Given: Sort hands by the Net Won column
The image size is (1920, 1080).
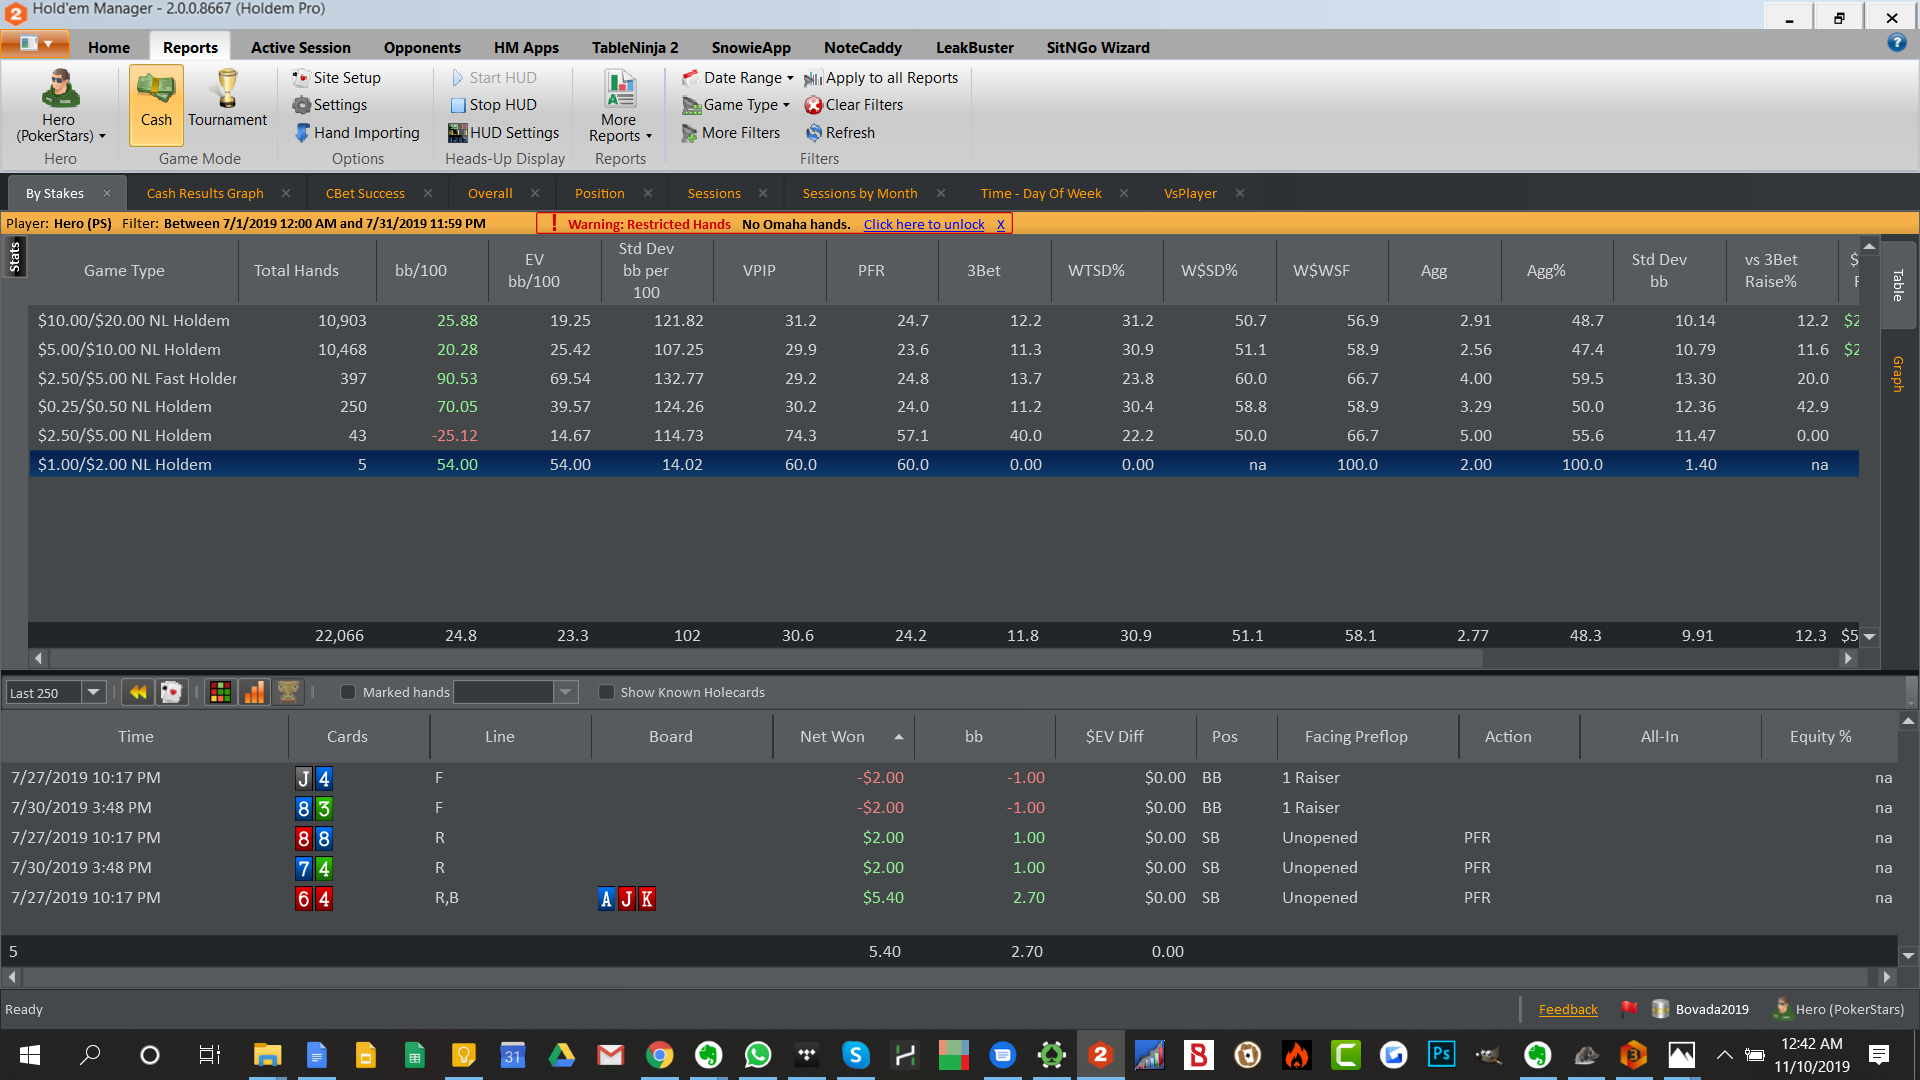Looking at the screenshot, I should point(832,736).
